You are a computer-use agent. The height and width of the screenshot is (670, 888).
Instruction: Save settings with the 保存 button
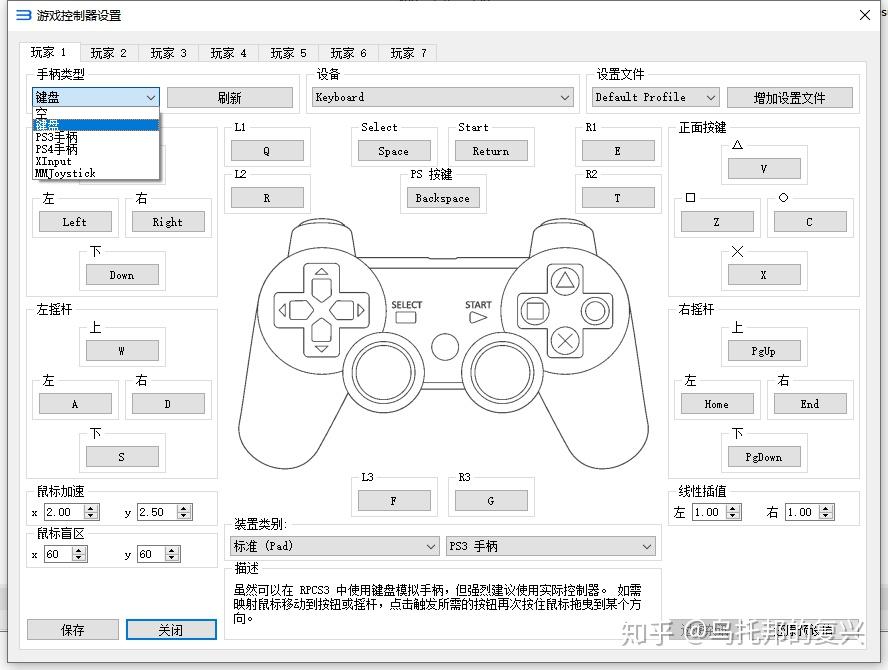pos(72,629)
